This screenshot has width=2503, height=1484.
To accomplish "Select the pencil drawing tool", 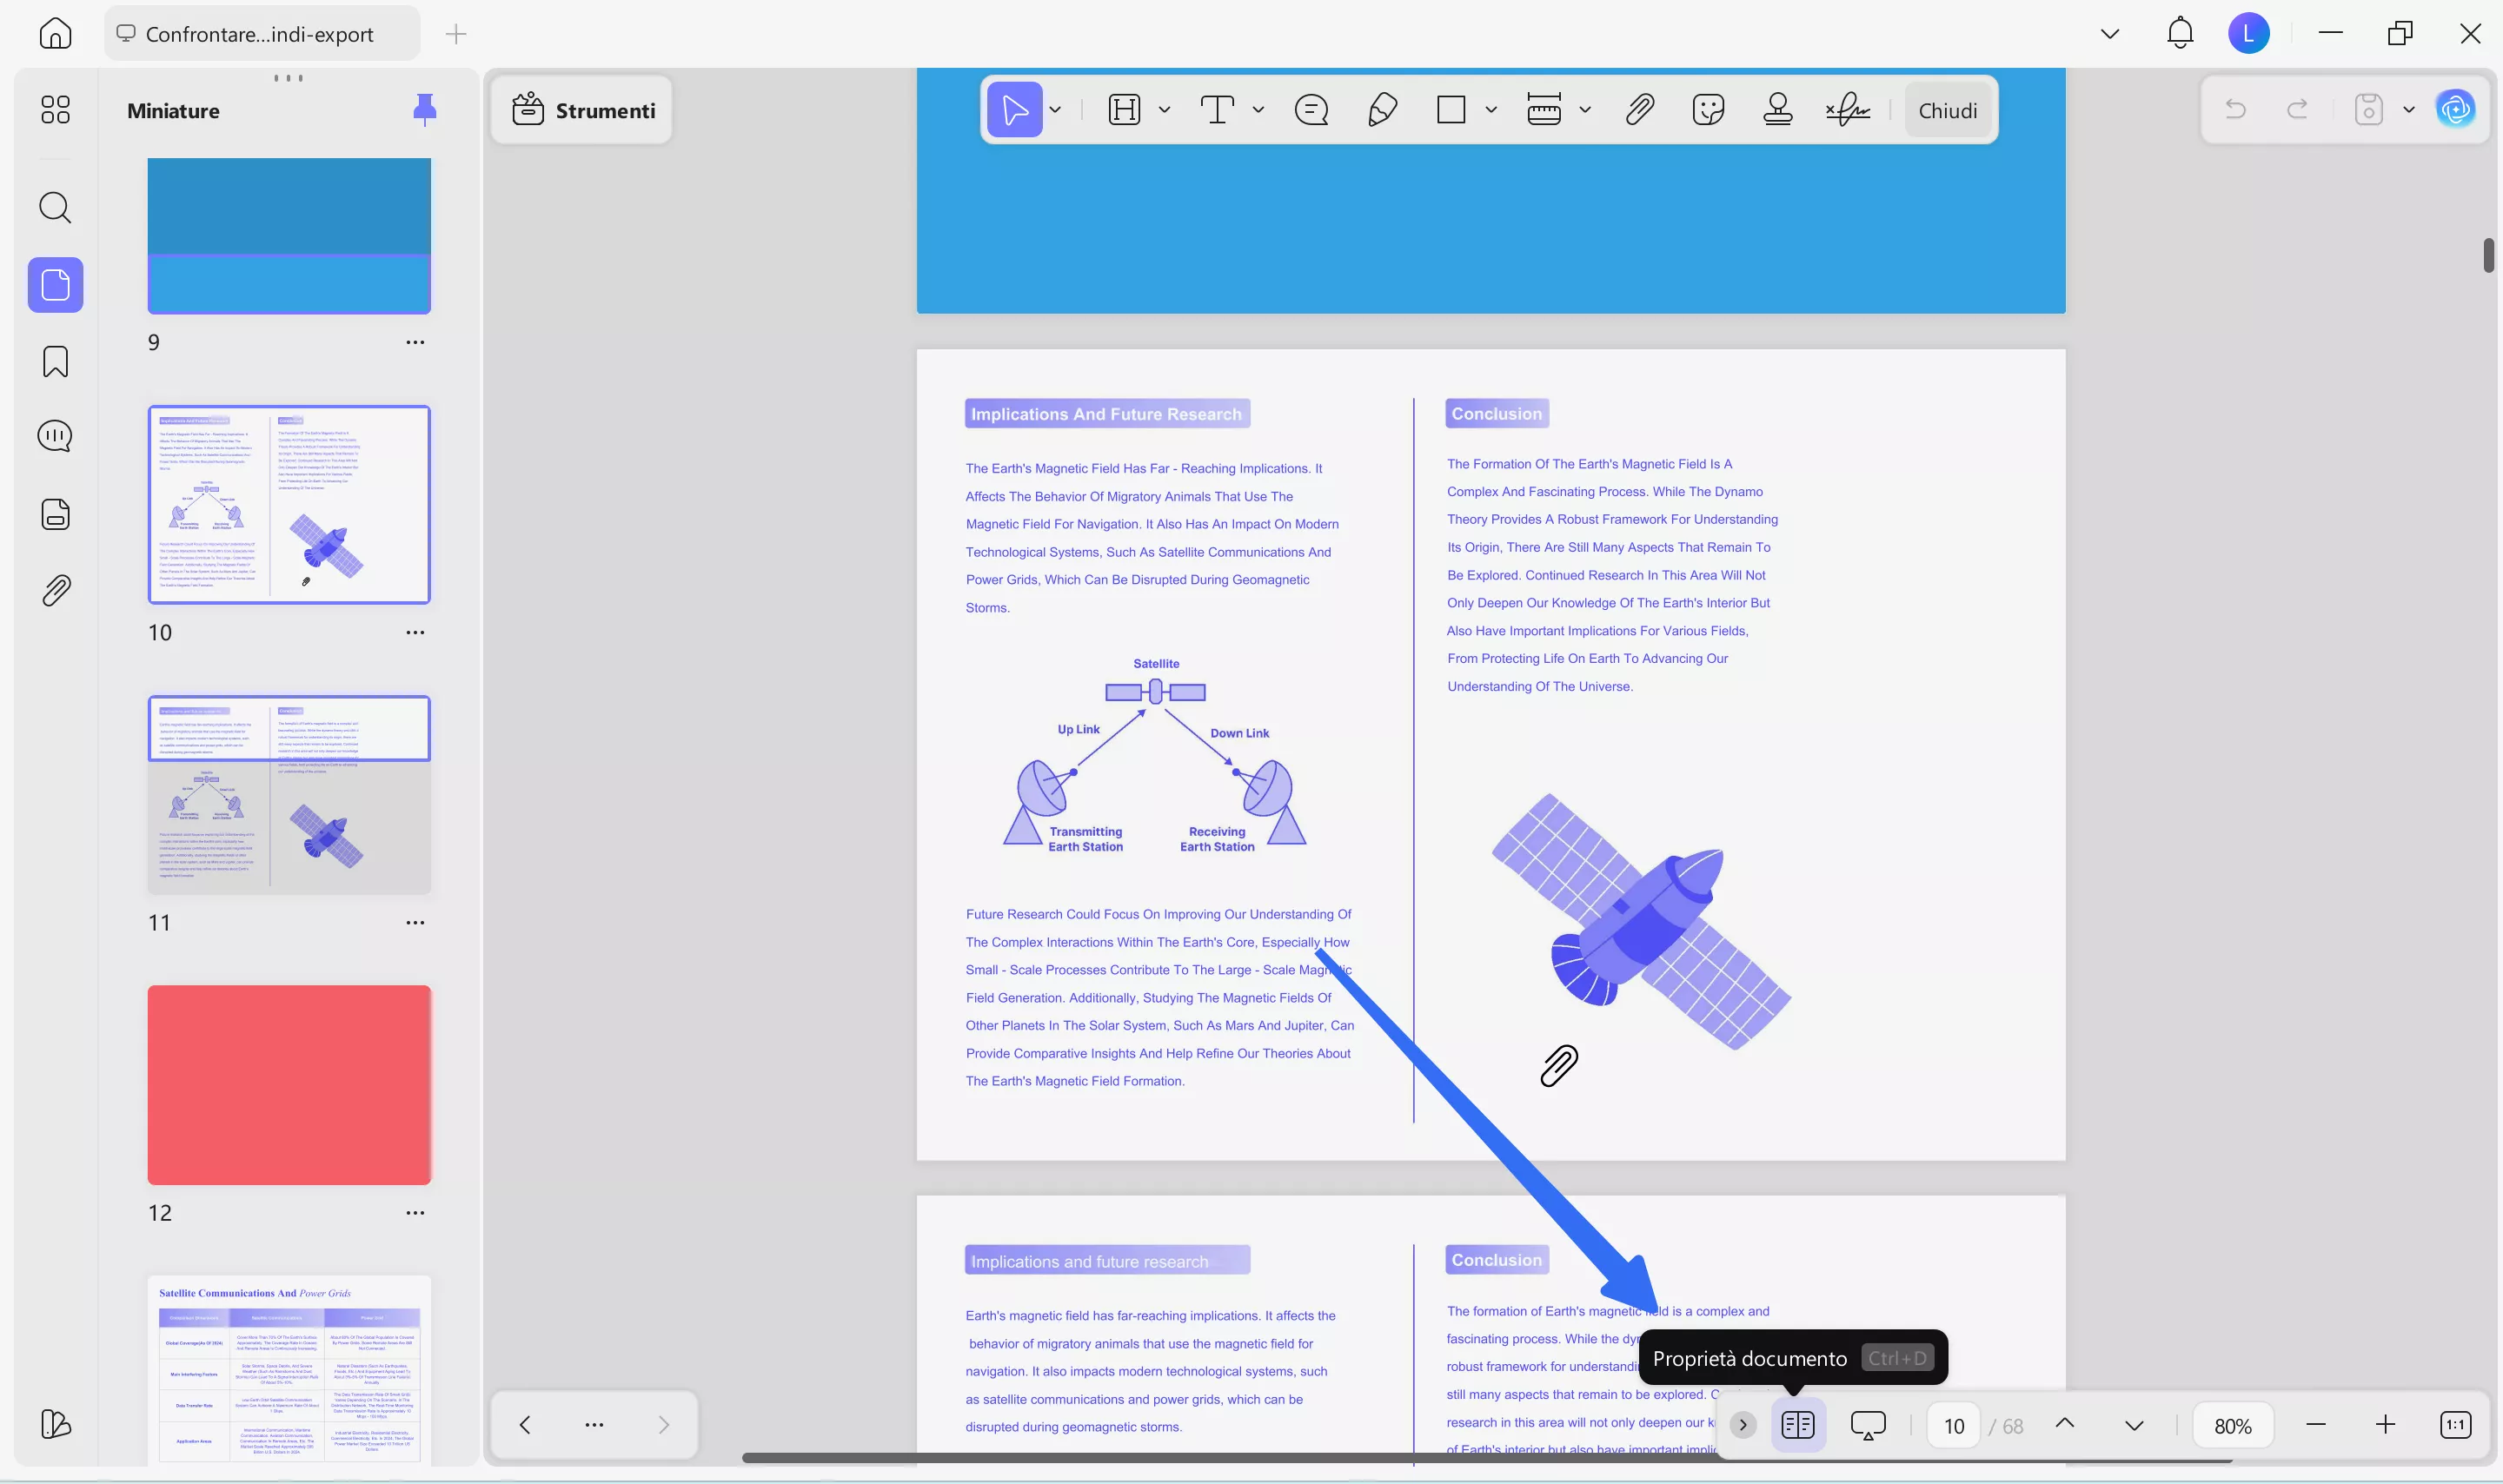I will 1381,109.
